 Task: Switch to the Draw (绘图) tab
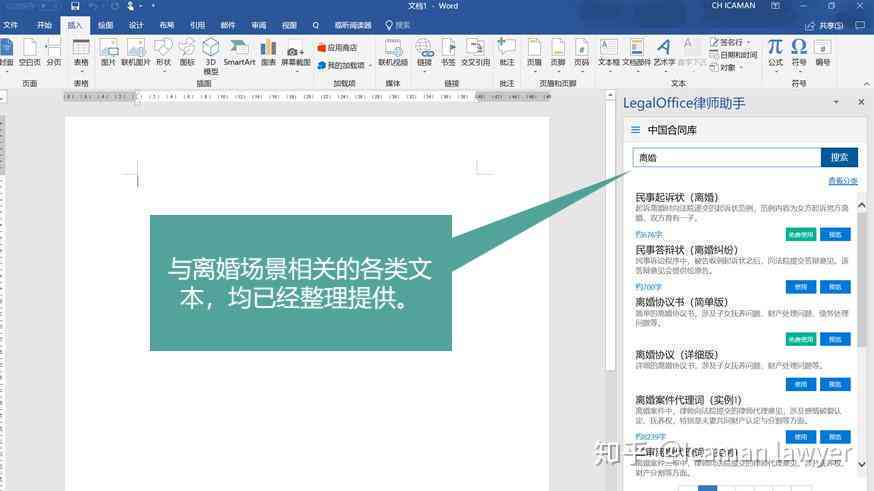(105, 25)
